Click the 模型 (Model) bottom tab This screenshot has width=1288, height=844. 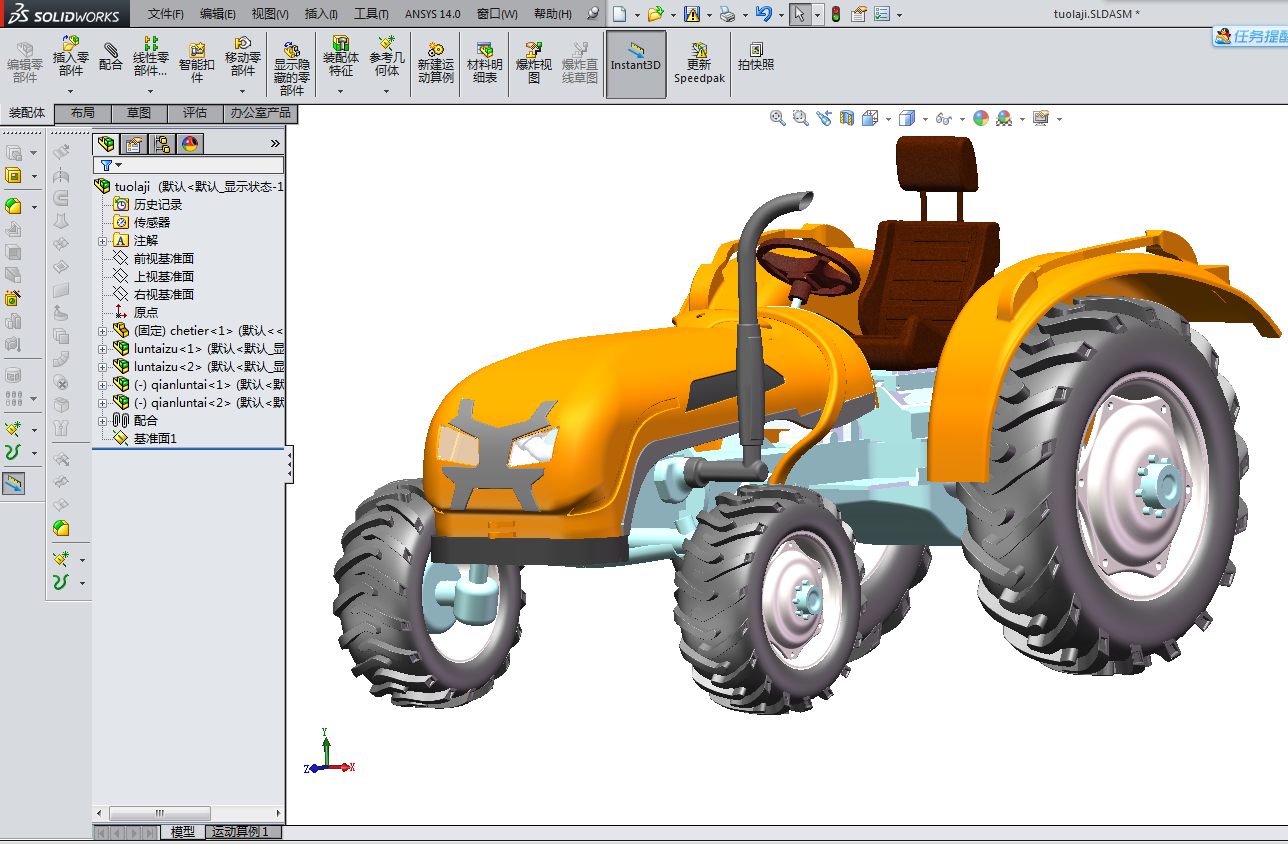point(183,832)
